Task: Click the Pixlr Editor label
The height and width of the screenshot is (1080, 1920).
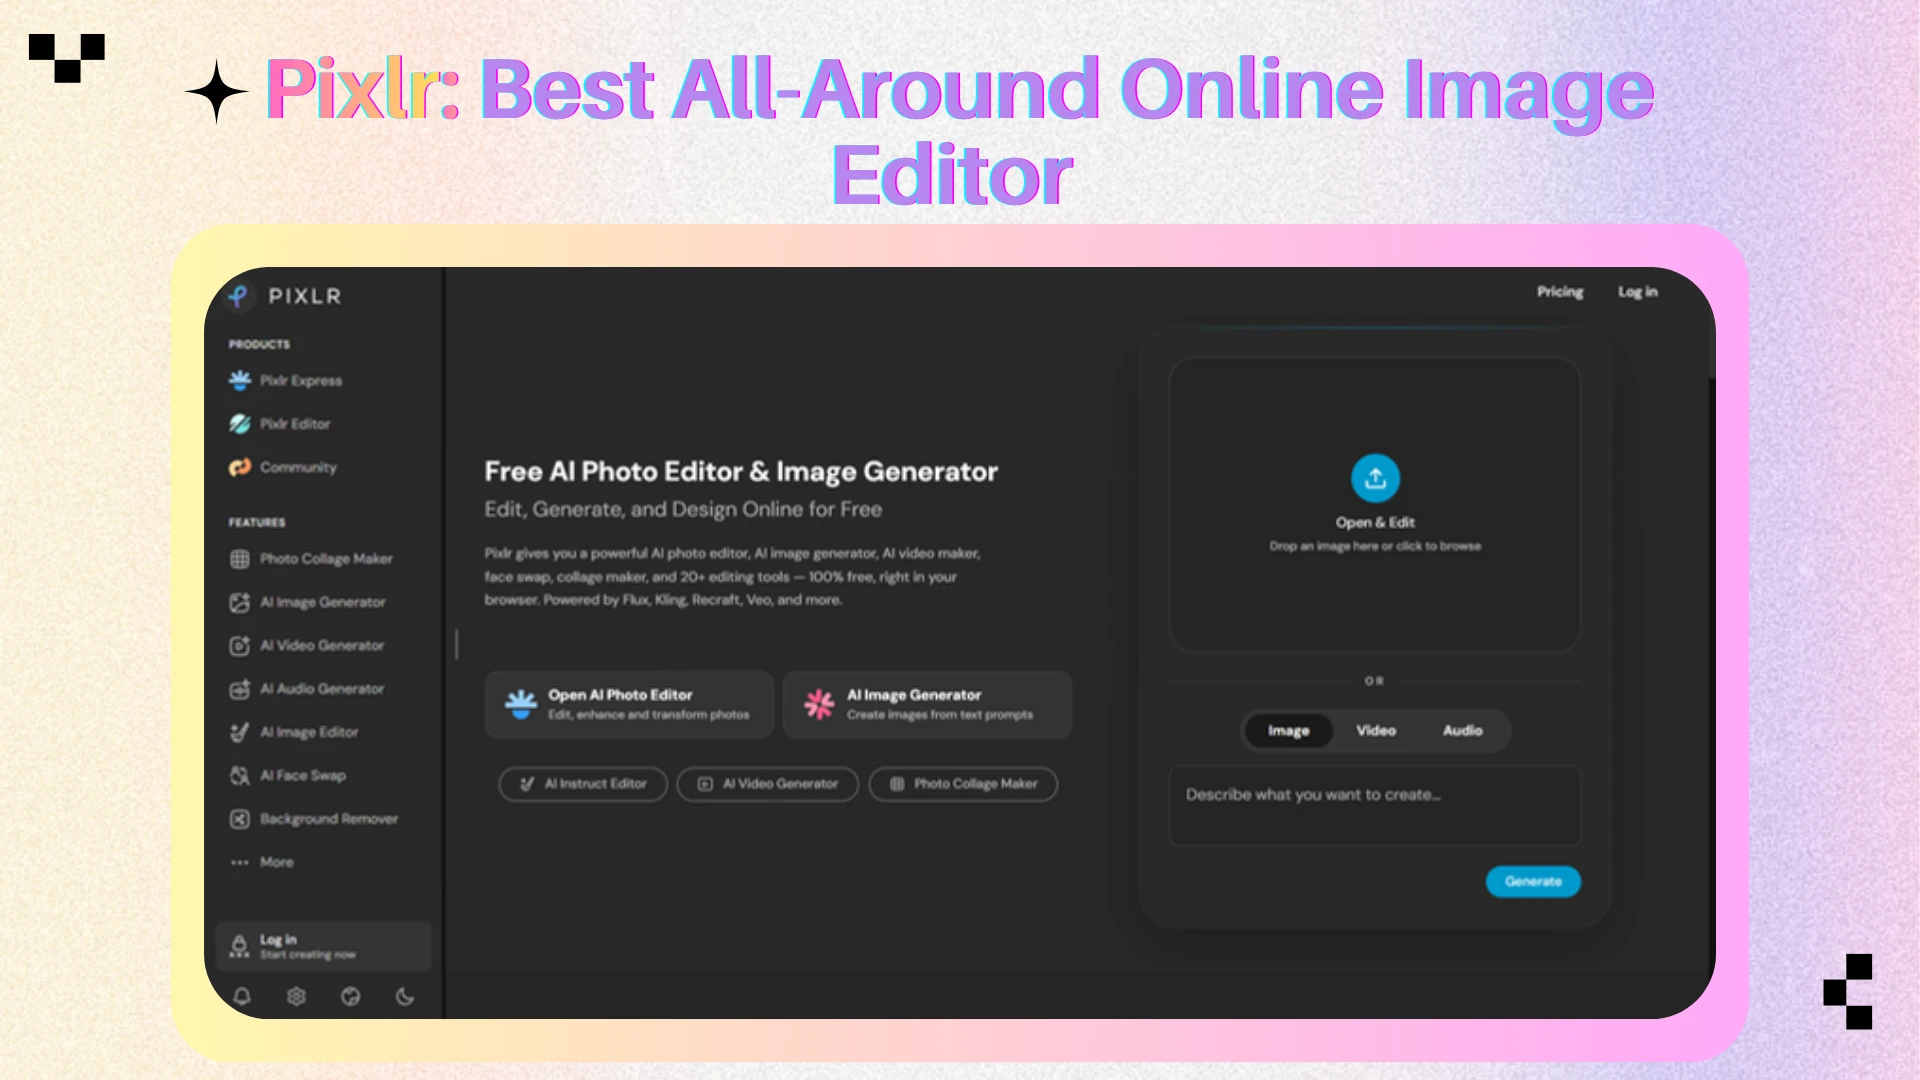Action: point(295,424)
